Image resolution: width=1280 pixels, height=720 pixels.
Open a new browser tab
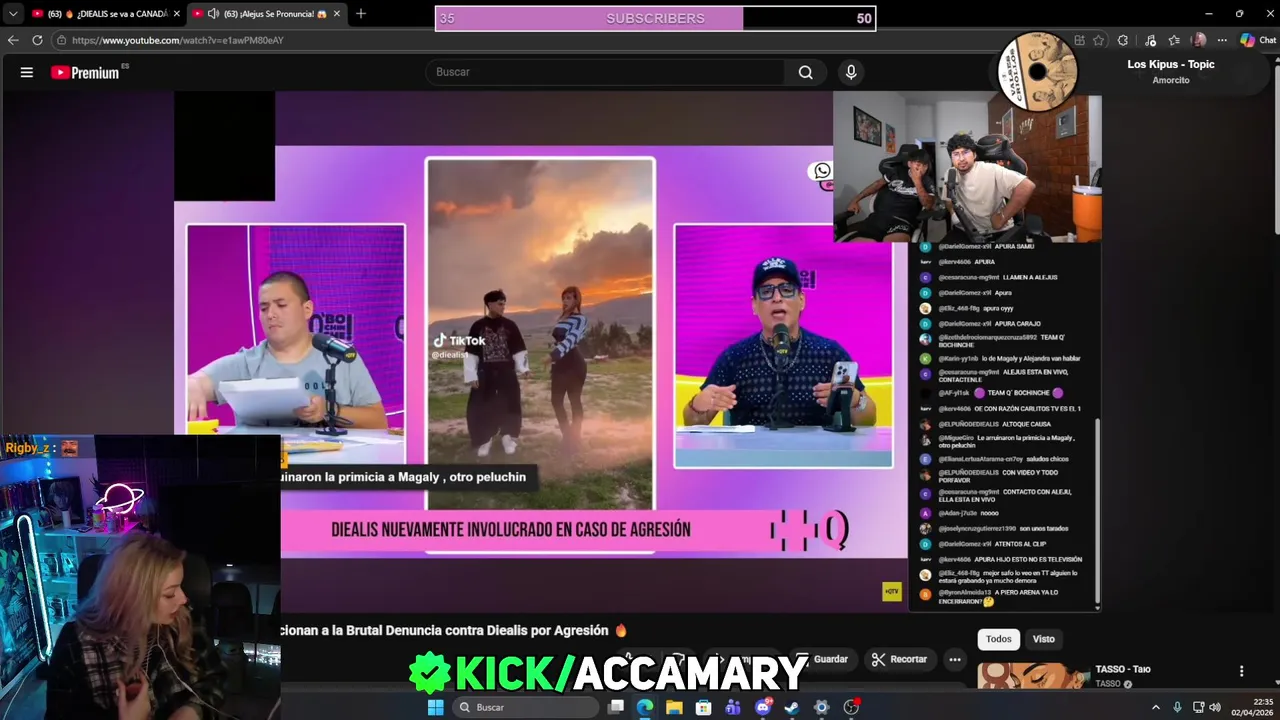coord(361,13)
